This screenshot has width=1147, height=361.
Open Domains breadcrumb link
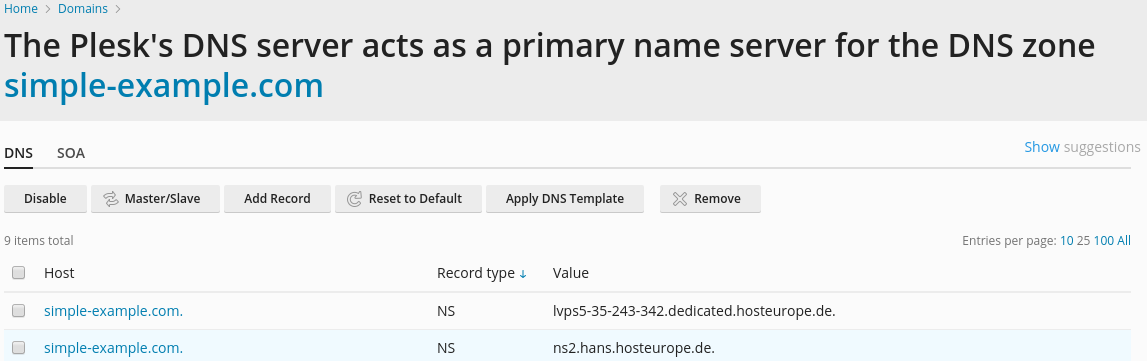click(x=83, y=9)
